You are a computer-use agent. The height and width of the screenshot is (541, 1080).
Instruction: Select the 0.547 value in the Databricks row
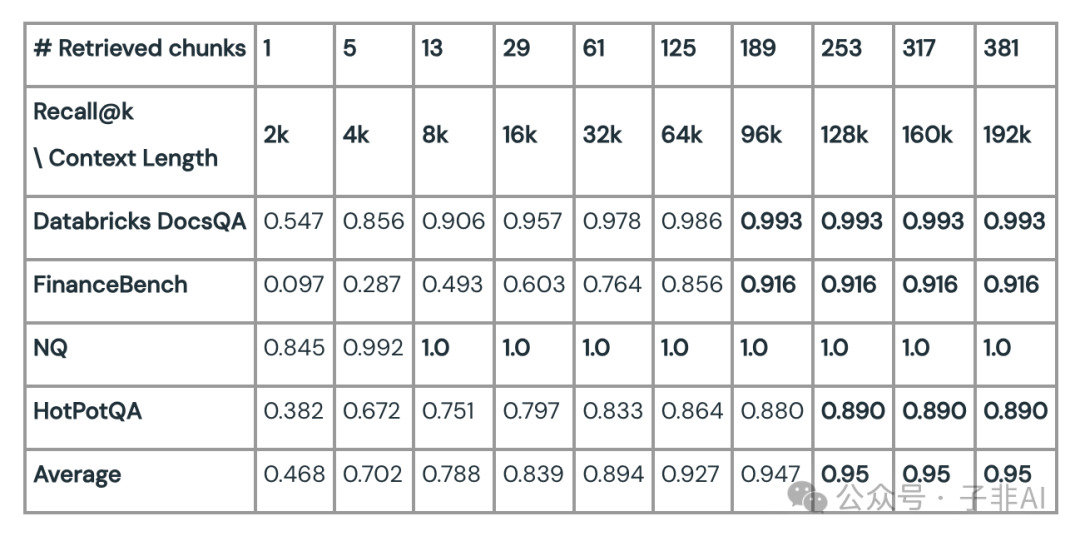click(x=294, y=222)
